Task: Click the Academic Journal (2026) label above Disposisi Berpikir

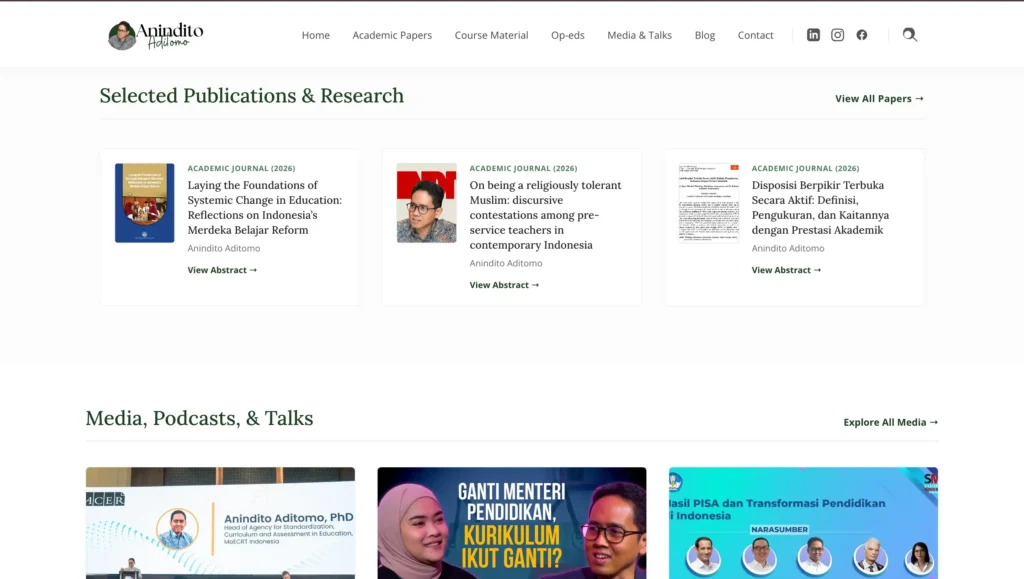Action: coord(805,168)
